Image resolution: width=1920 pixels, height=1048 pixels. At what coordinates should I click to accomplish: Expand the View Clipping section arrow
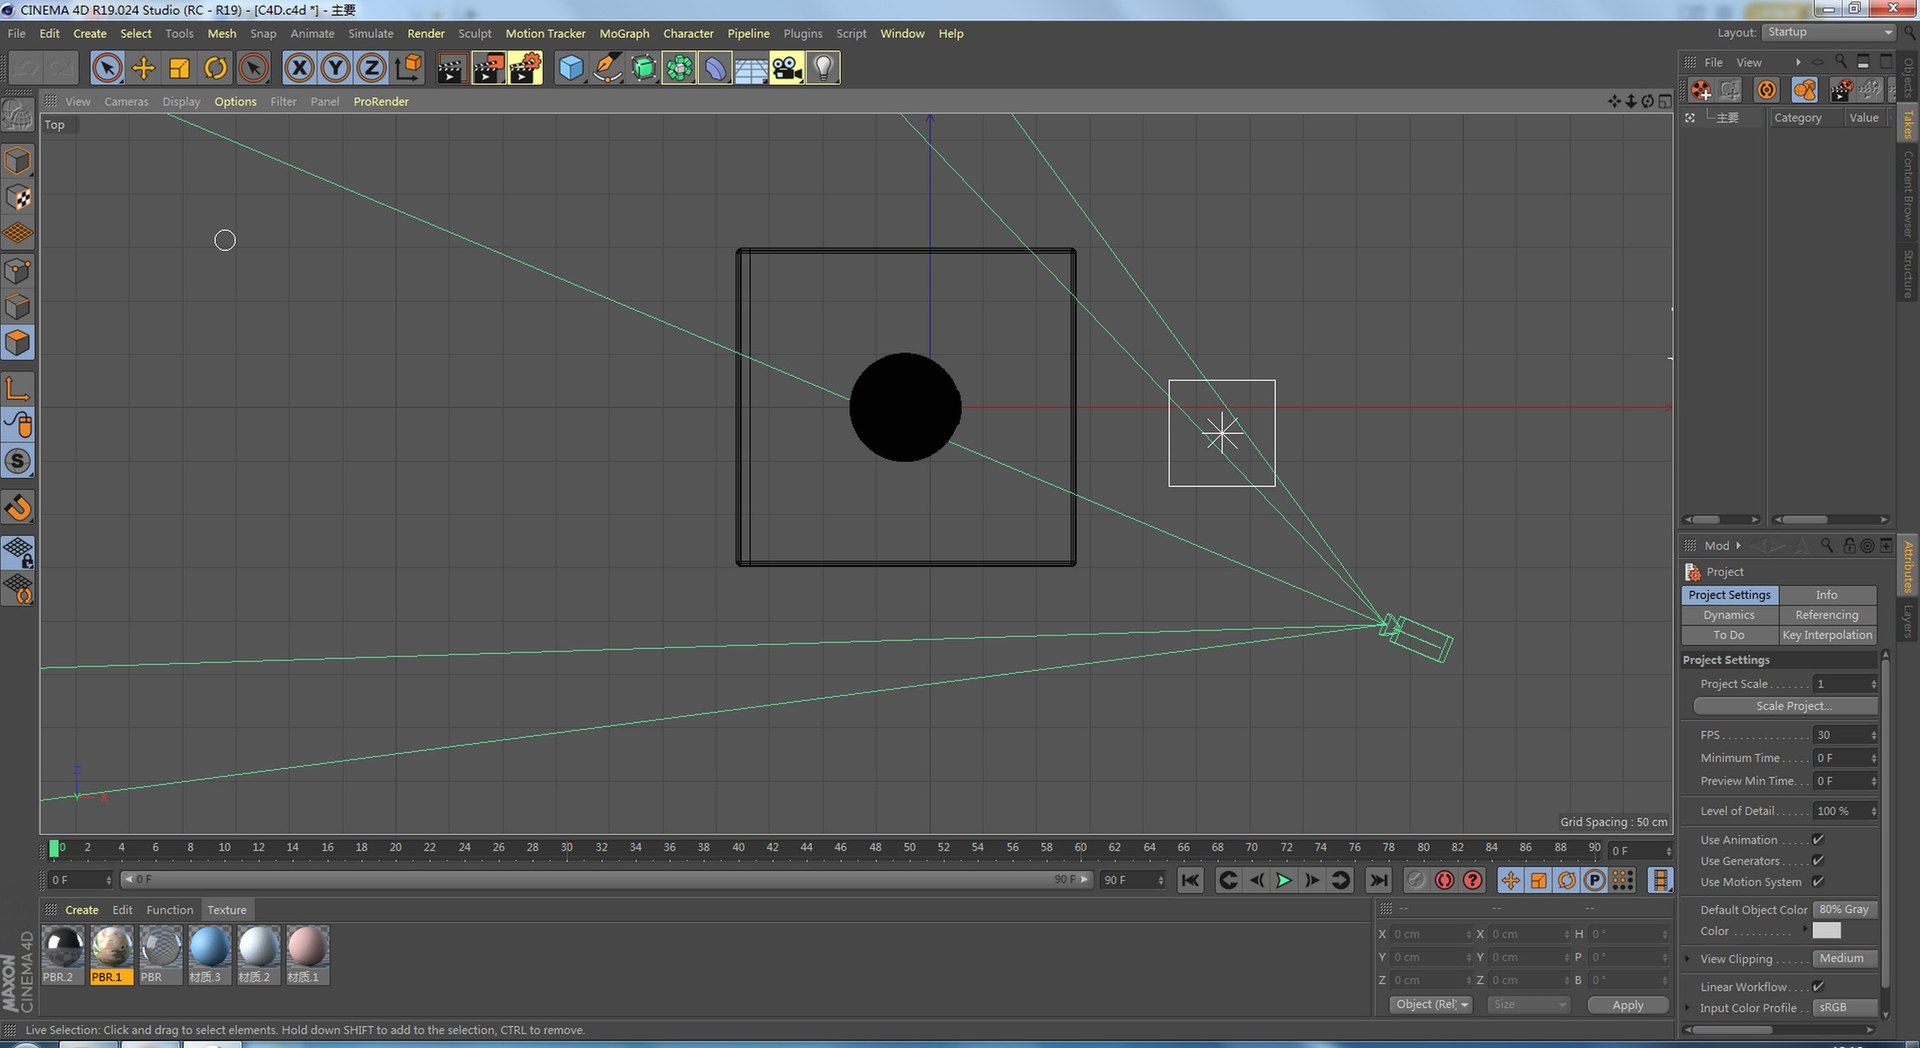pos(1688,959)
